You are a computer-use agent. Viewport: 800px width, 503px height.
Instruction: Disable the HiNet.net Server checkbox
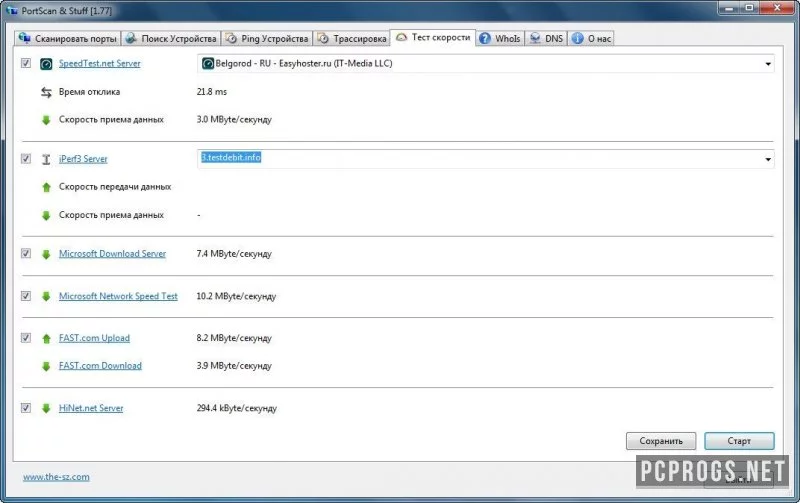(26, 408)
